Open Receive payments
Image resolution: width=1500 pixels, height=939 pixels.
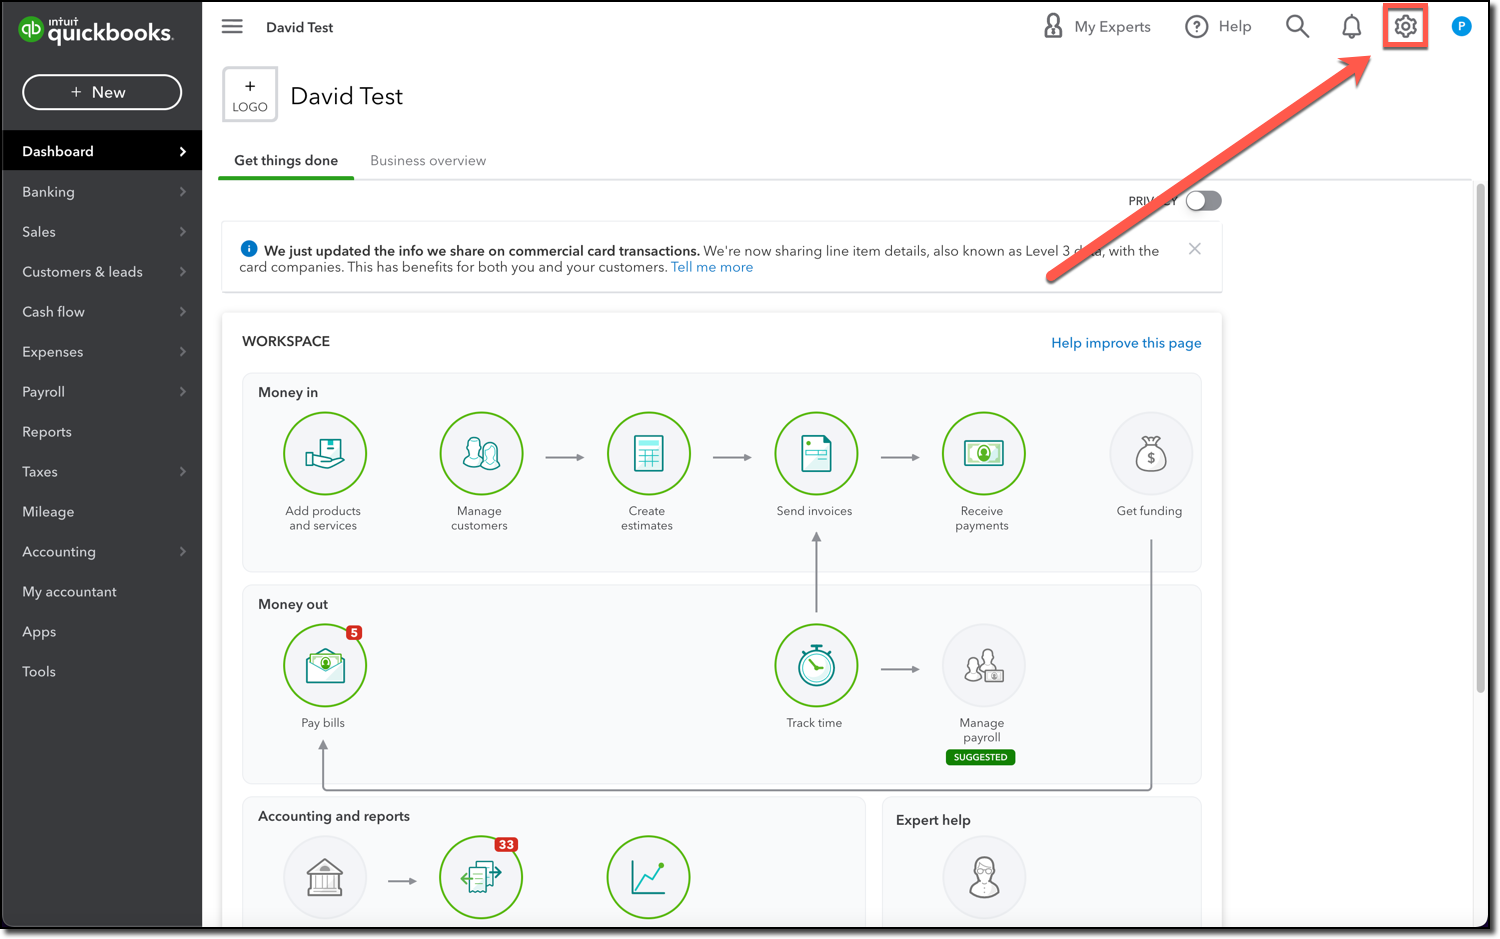click(983, 453)
